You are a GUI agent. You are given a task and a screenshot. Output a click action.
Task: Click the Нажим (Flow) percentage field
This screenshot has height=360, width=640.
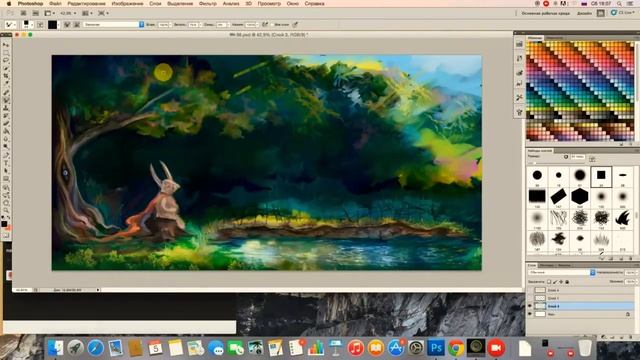tap(252, 24)
